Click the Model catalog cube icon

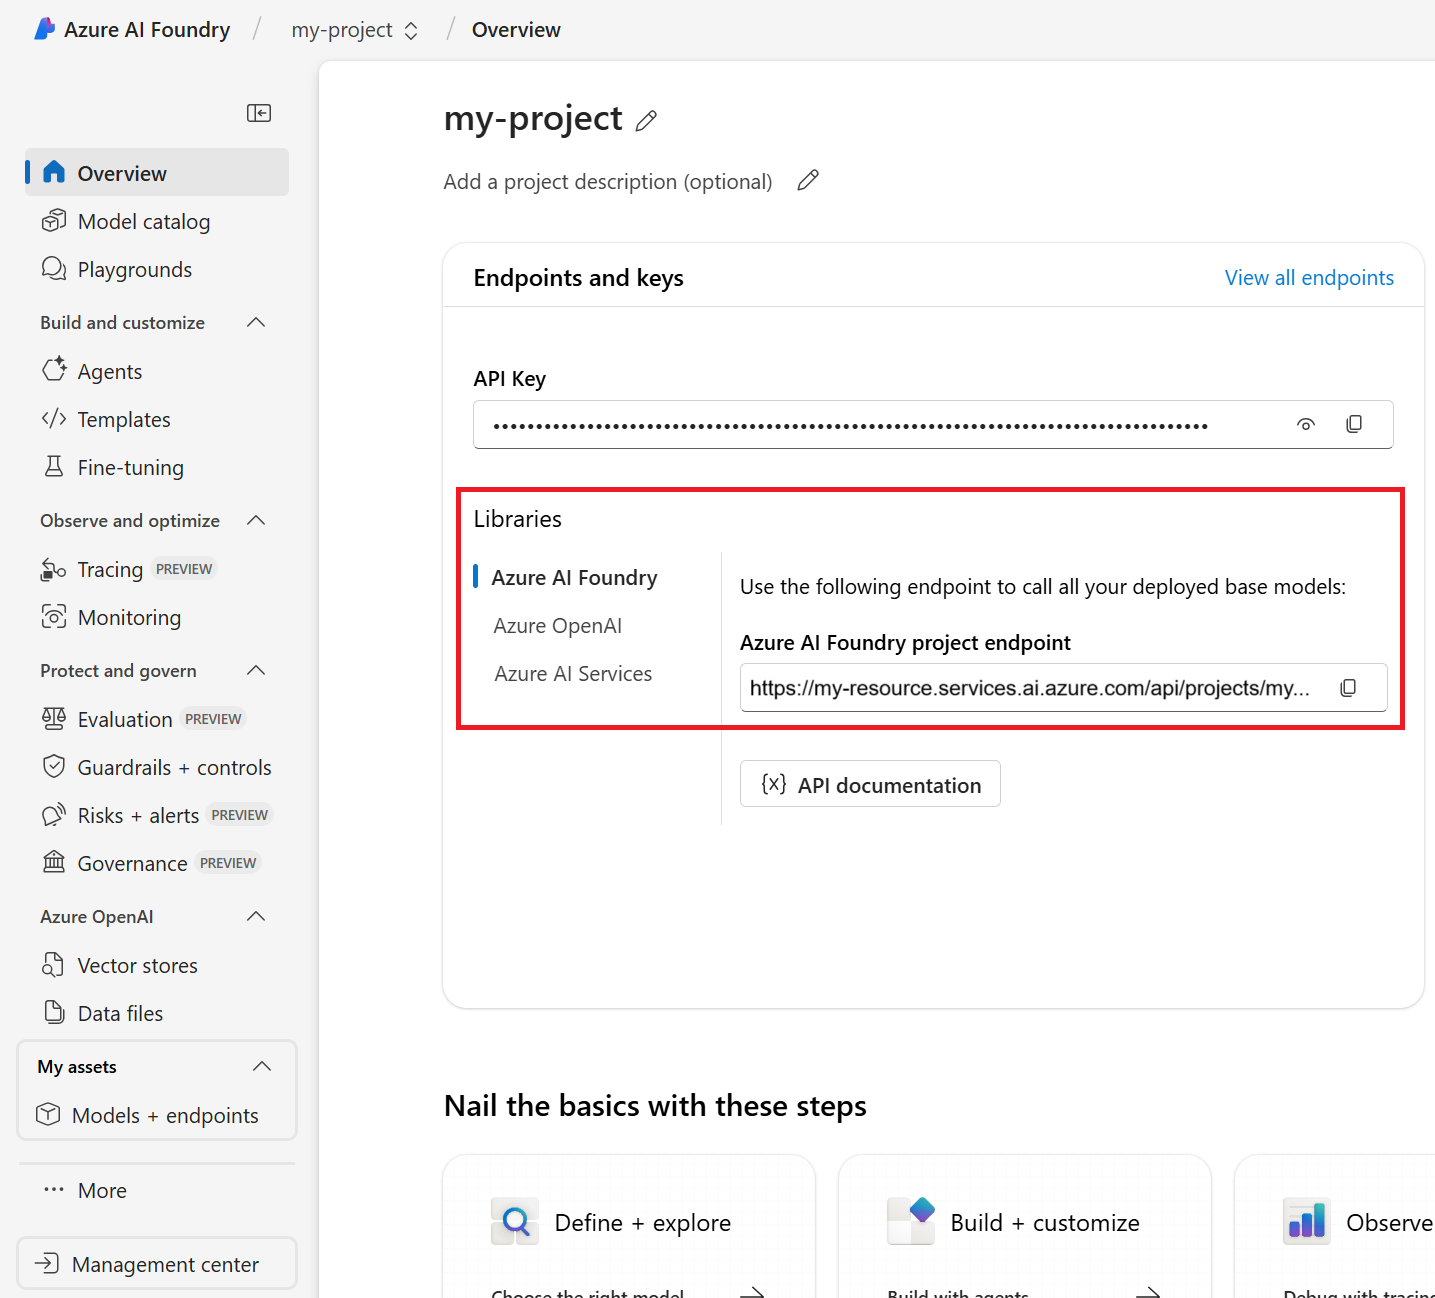point(54,221)
